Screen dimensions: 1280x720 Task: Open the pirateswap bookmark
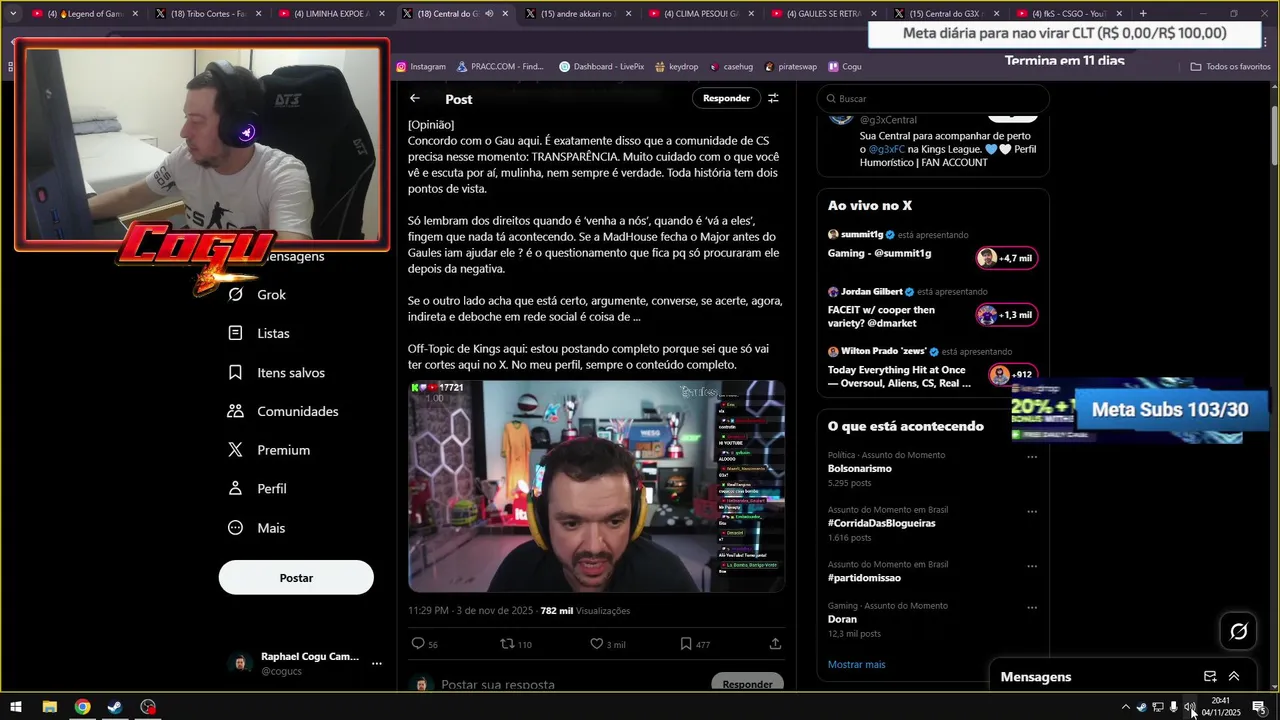click(x=791, y=67)
